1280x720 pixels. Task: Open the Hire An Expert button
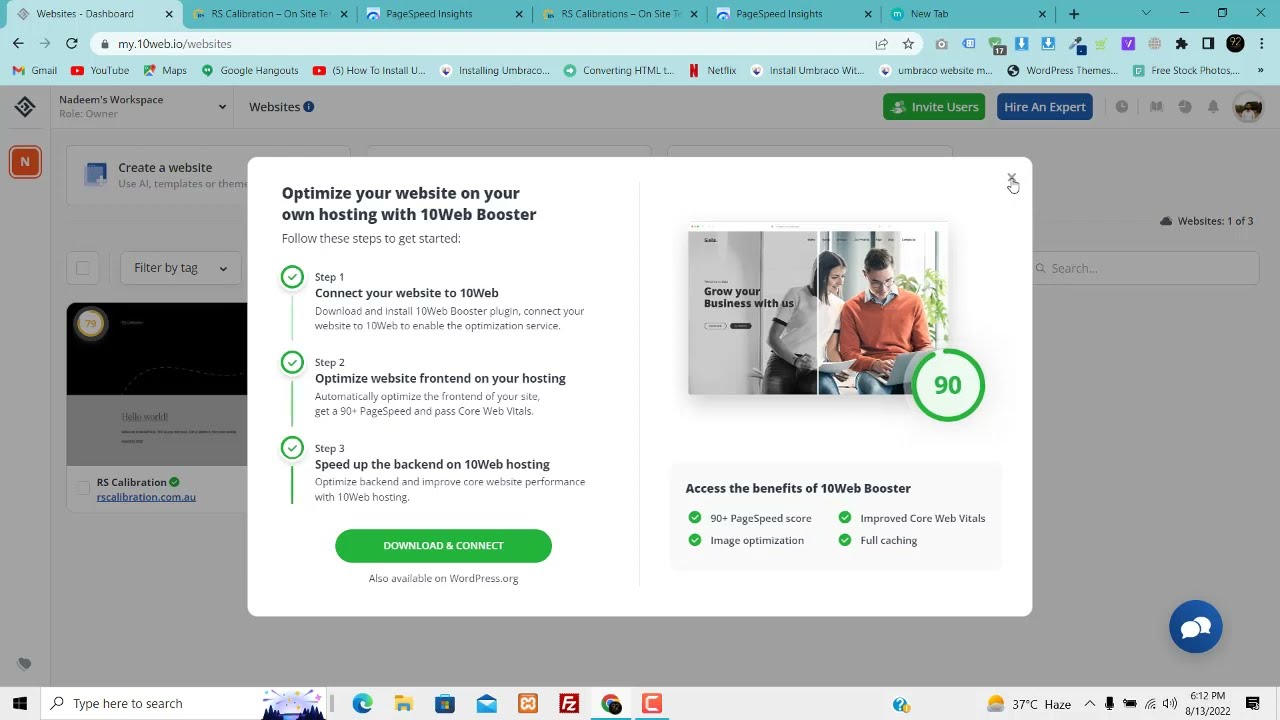point(1045,107)
